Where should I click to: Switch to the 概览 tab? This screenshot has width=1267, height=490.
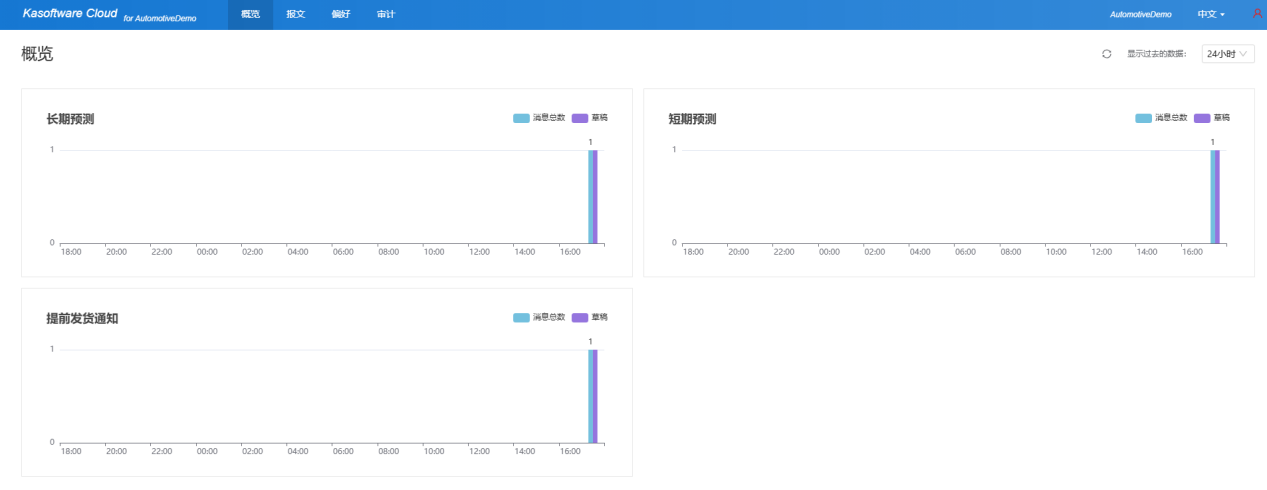click(250, 14)
